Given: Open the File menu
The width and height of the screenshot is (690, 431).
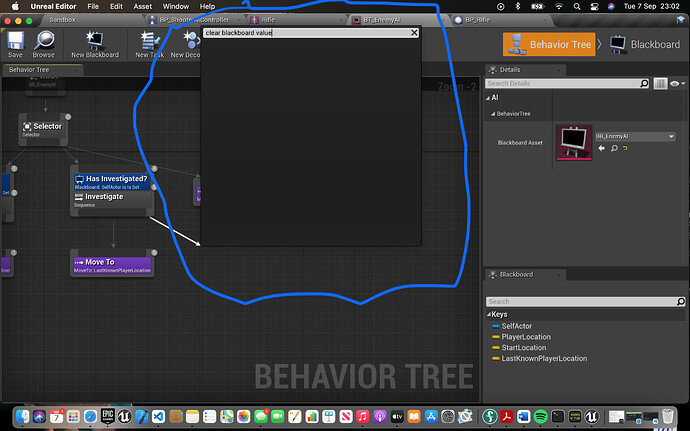Looking at the screenshot, I should 93,6.
